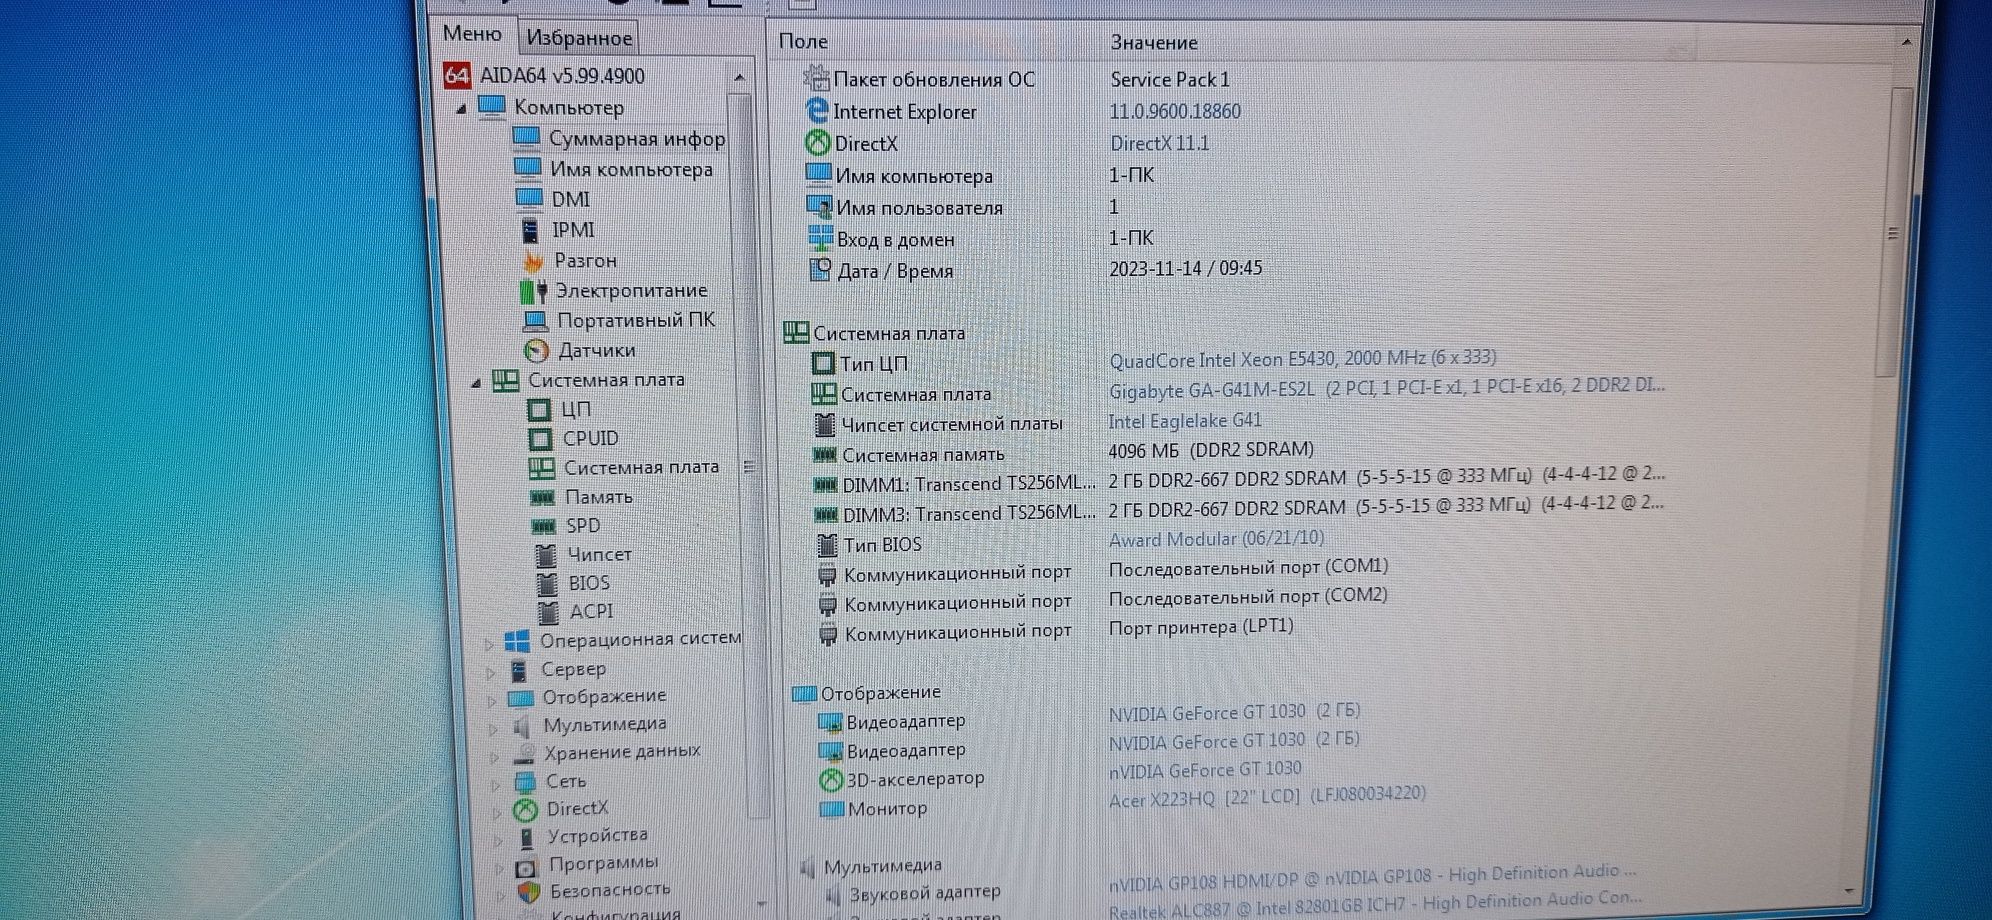The image size is (1992, 920).
Task: Switch to the Меню tab
Action: tap(472, 33)
